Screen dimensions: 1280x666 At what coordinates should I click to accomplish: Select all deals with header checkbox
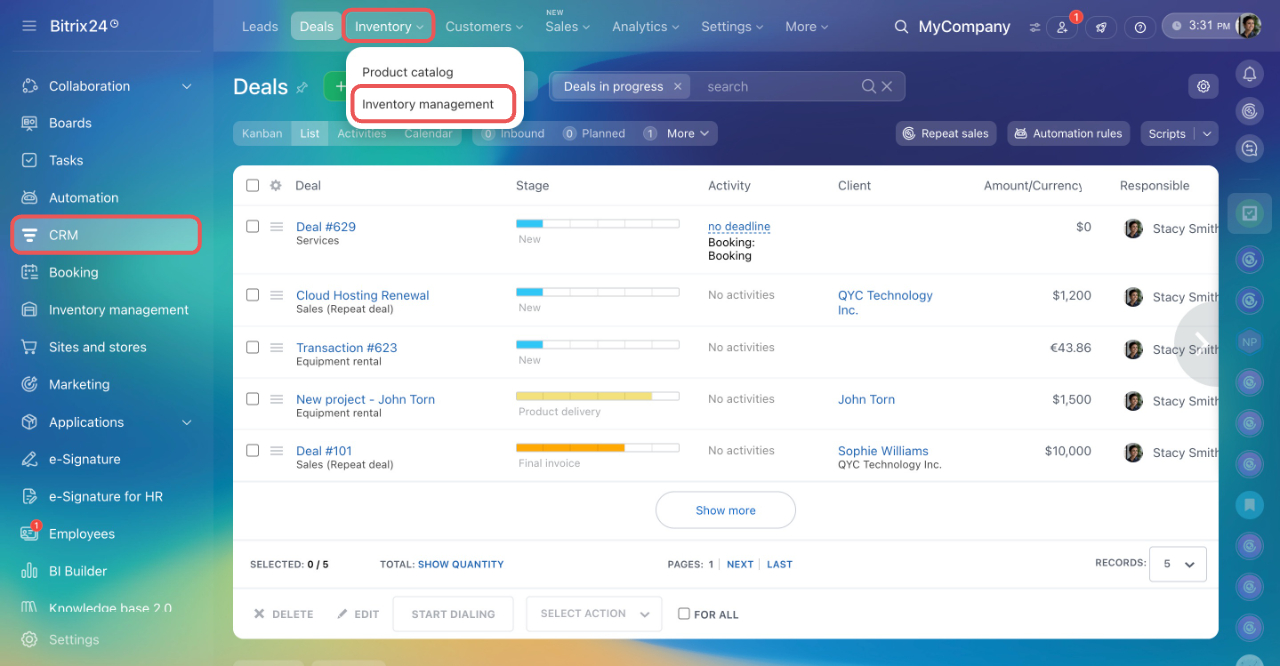click(x=252, y=186)
